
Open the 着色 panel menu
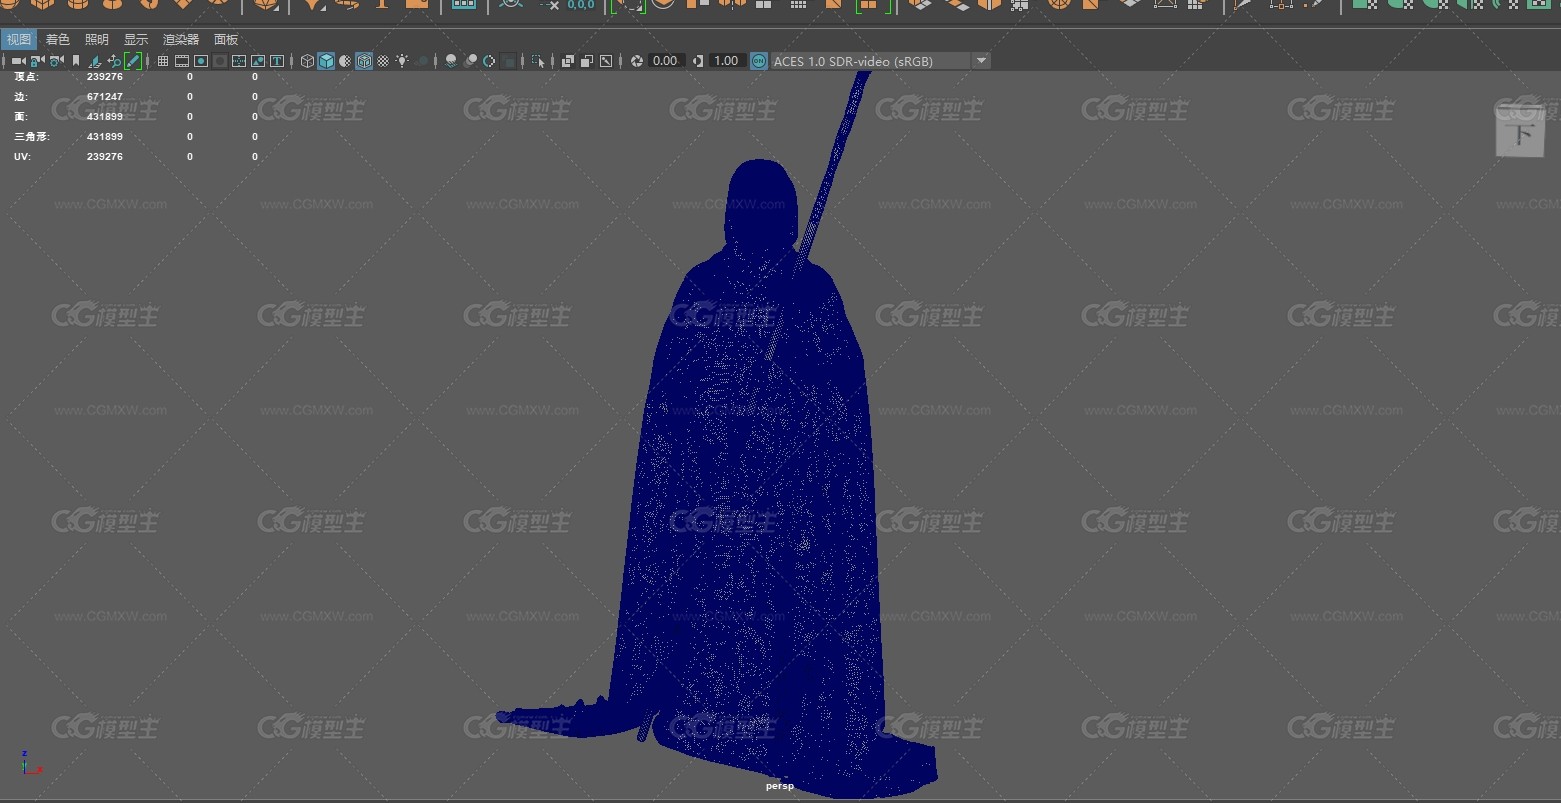click(58, 40)
